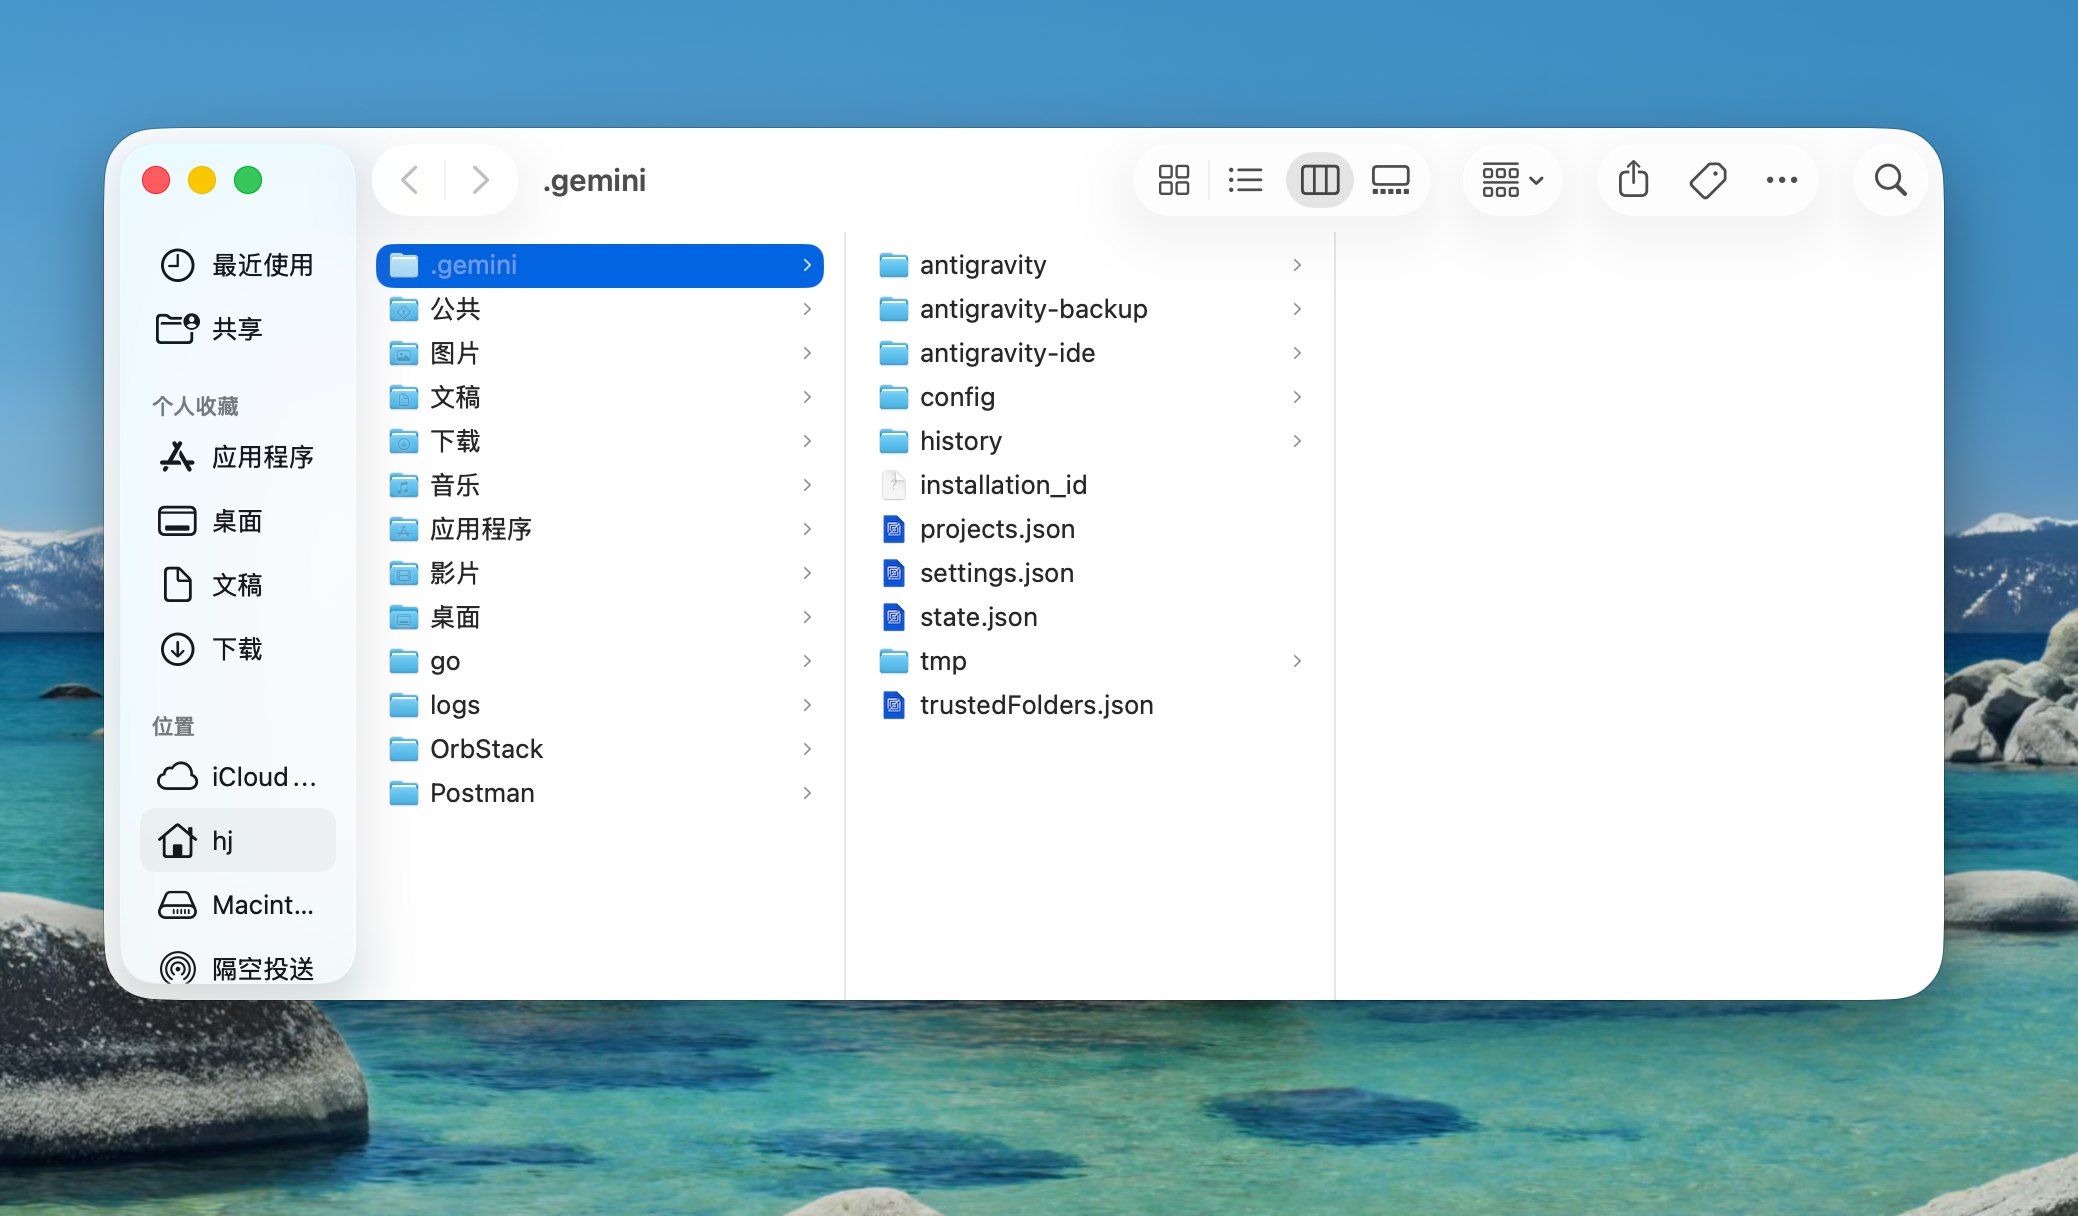Select iCloud in the sidebar
2078x1216 pixels.
coord(237,777)
